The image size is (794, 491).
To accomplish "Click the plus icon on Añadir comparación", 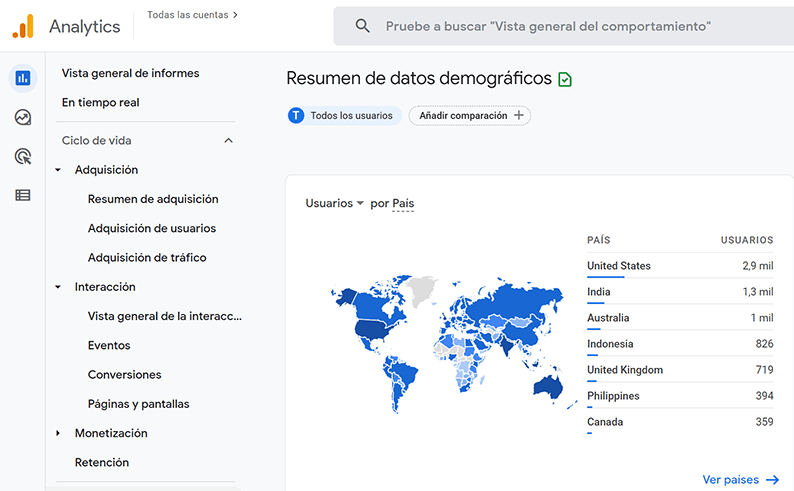I will 518,116.
